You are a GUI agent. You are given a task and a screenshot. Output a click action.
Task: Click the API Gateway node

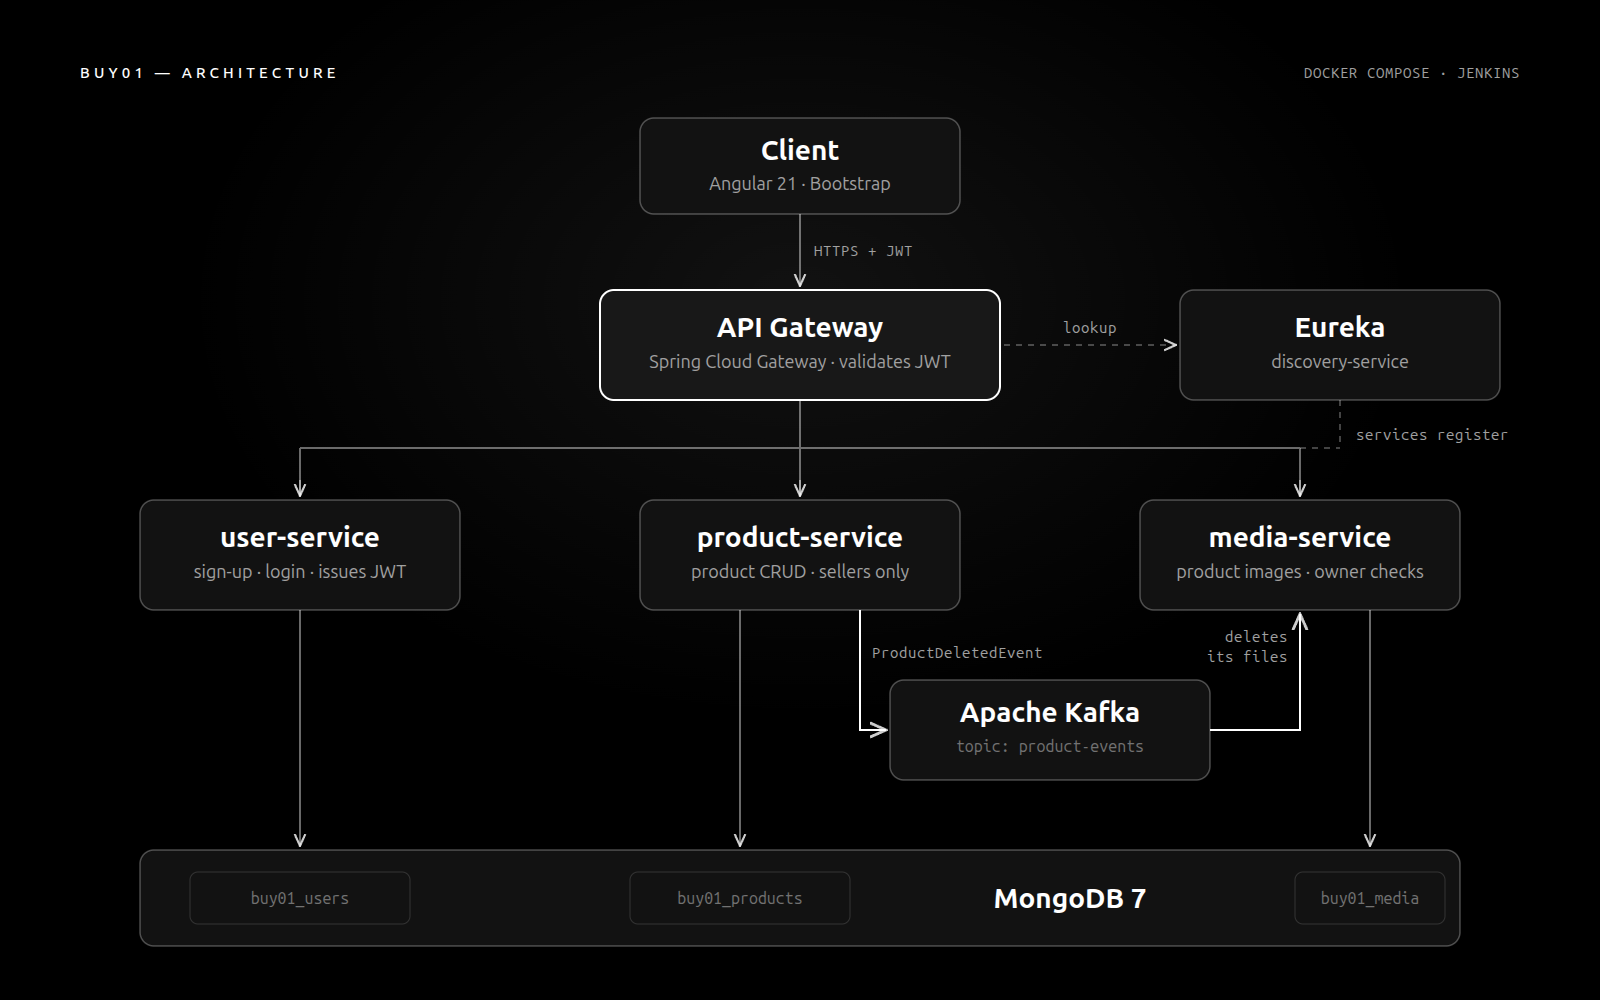tap(800, 345)
